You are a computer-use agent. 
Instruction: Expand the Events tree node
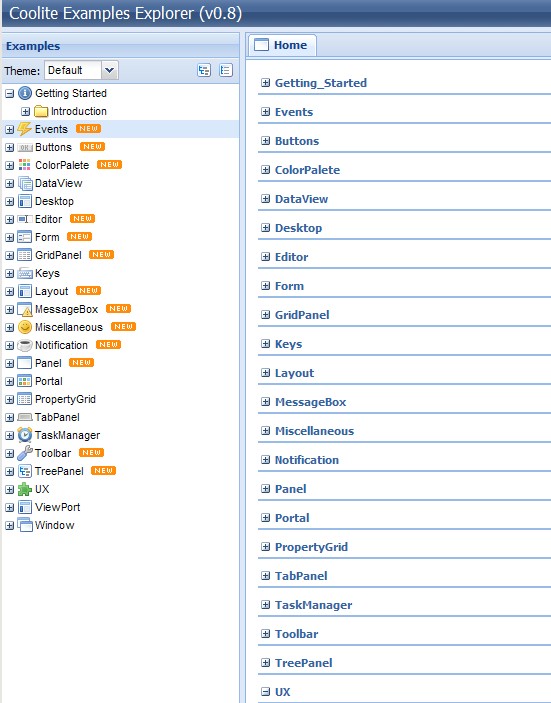[9, 130]
